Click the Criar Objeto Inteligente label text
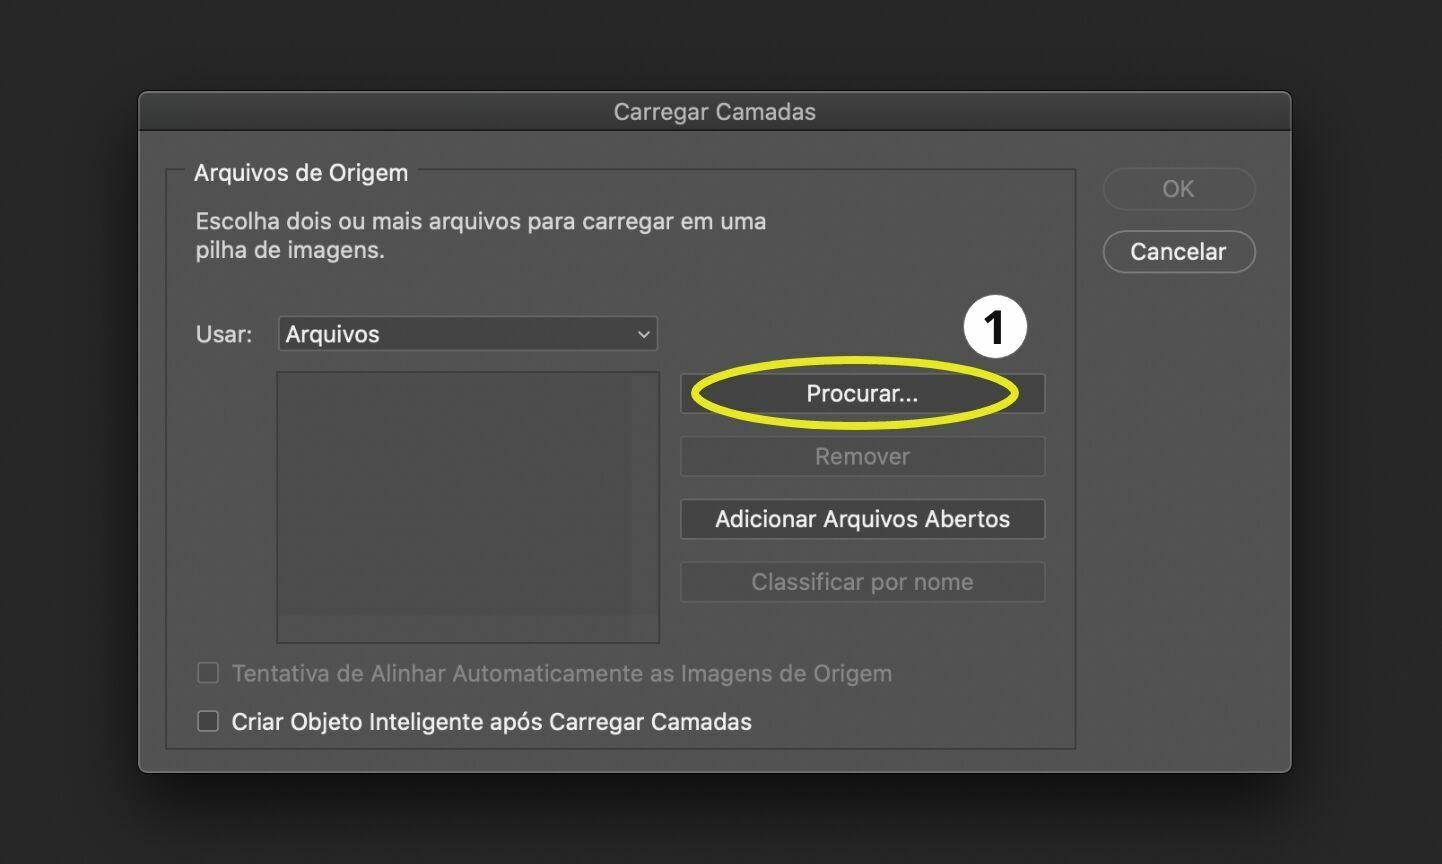 [491, 722]
